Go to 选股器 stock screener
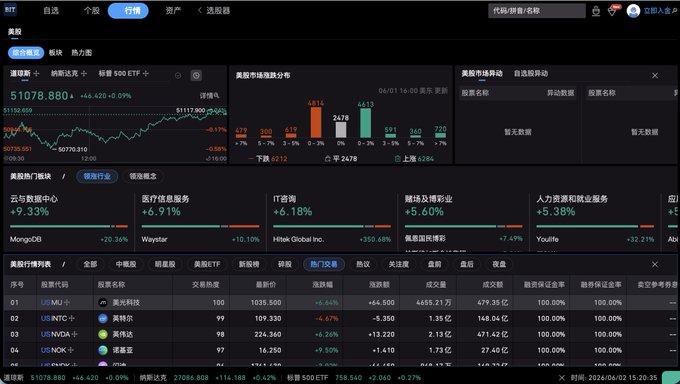This screenshot has height=384, width=680. click(218, 10)
